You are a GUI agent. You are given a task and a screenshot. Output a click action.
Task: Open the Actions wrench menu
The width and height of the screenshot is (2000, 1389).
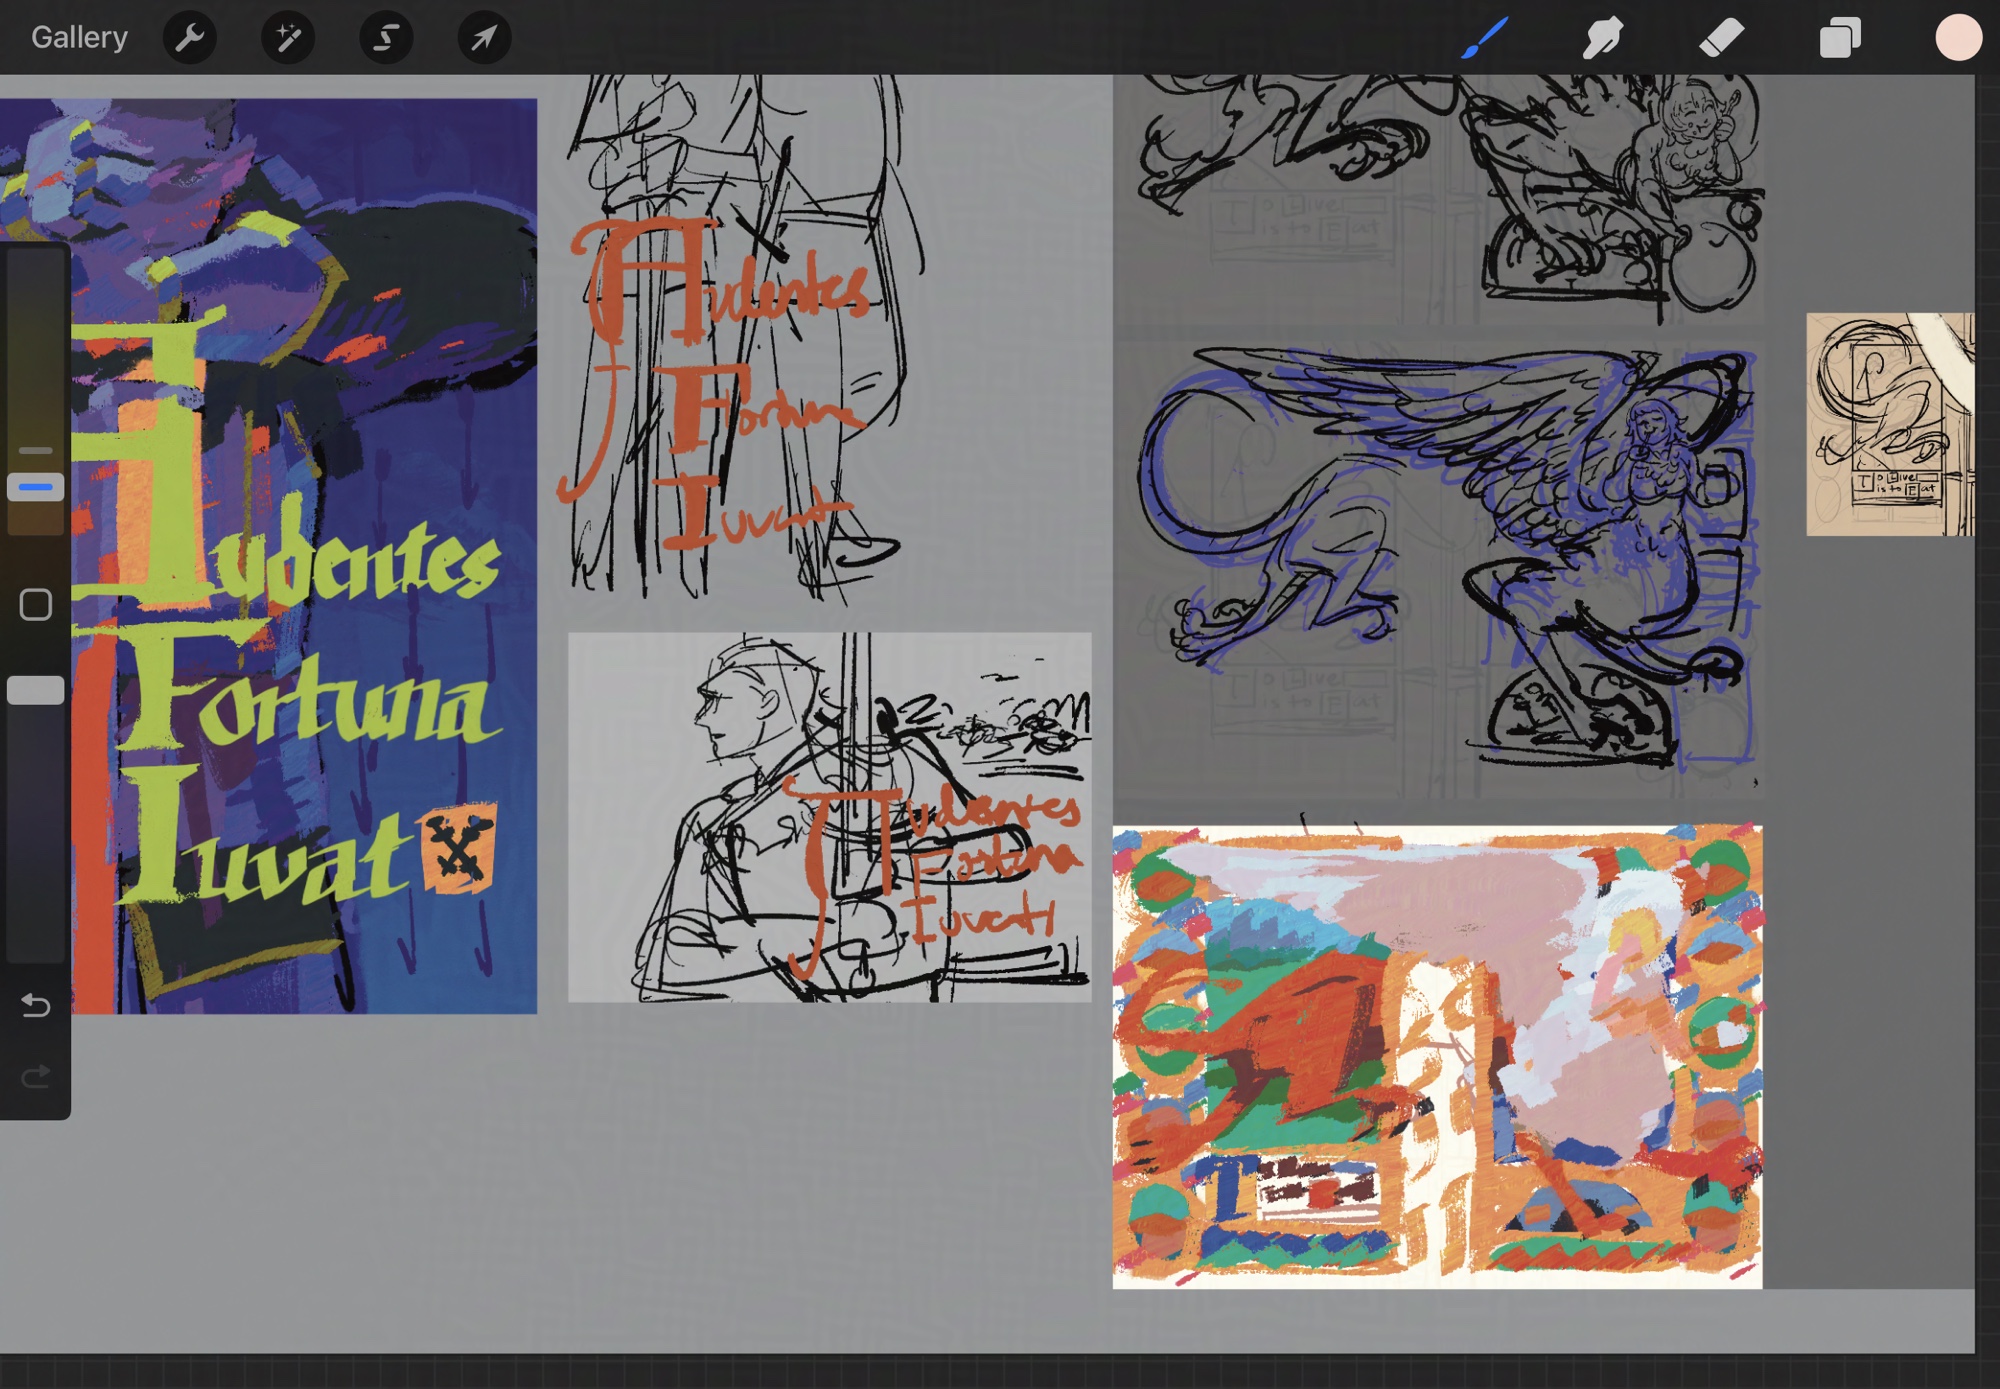[189, 38]
